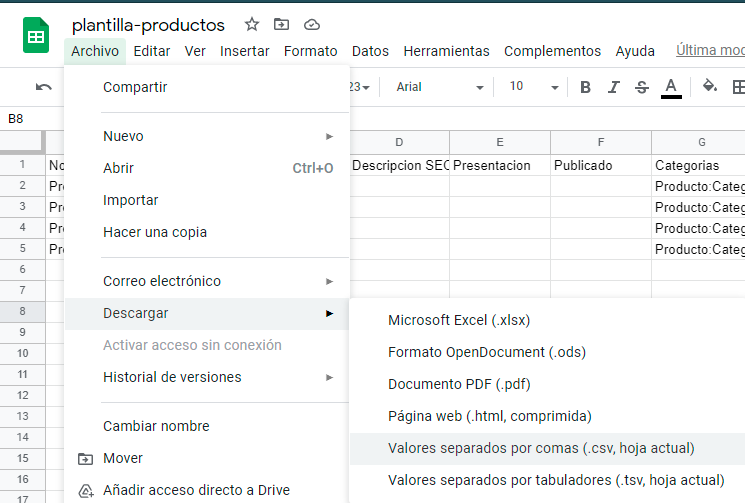This screenshot has width=745, height=503.
Task: Click the add Drive shortcut icon
Action: click(x=85, y=490)
